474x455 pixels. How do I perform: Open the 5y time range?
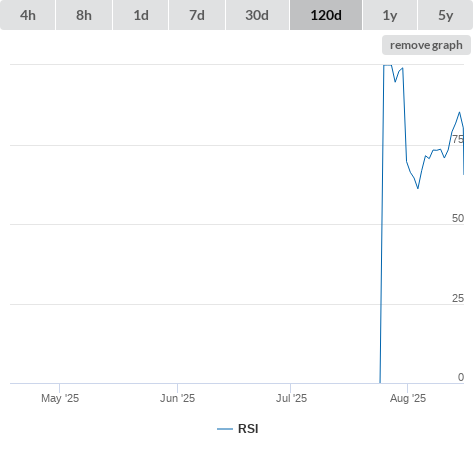click(x=445, y=15)
